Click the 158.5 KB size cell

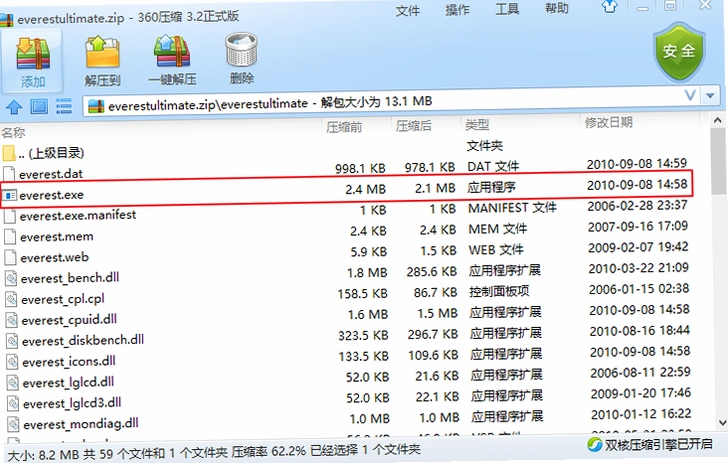click(x=363, y=293)
